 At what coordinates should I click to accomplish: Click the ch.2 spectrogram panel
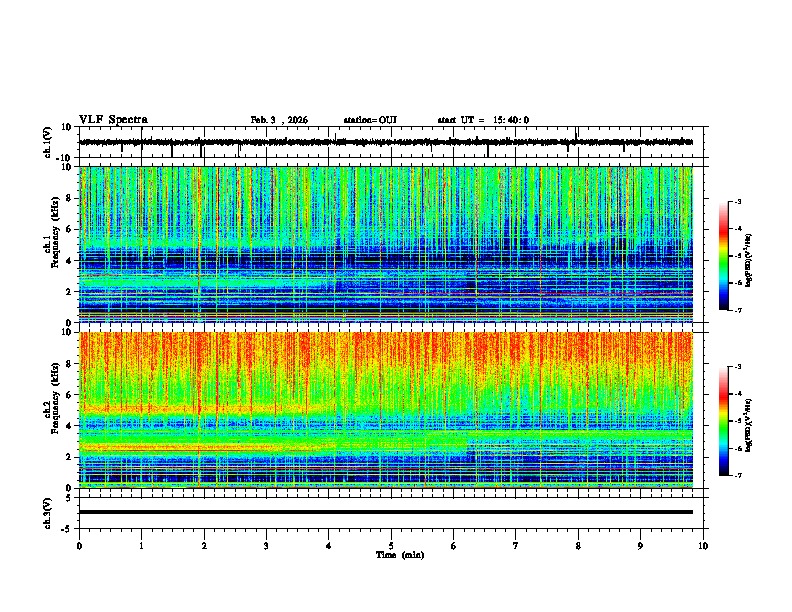coord(386,410)
